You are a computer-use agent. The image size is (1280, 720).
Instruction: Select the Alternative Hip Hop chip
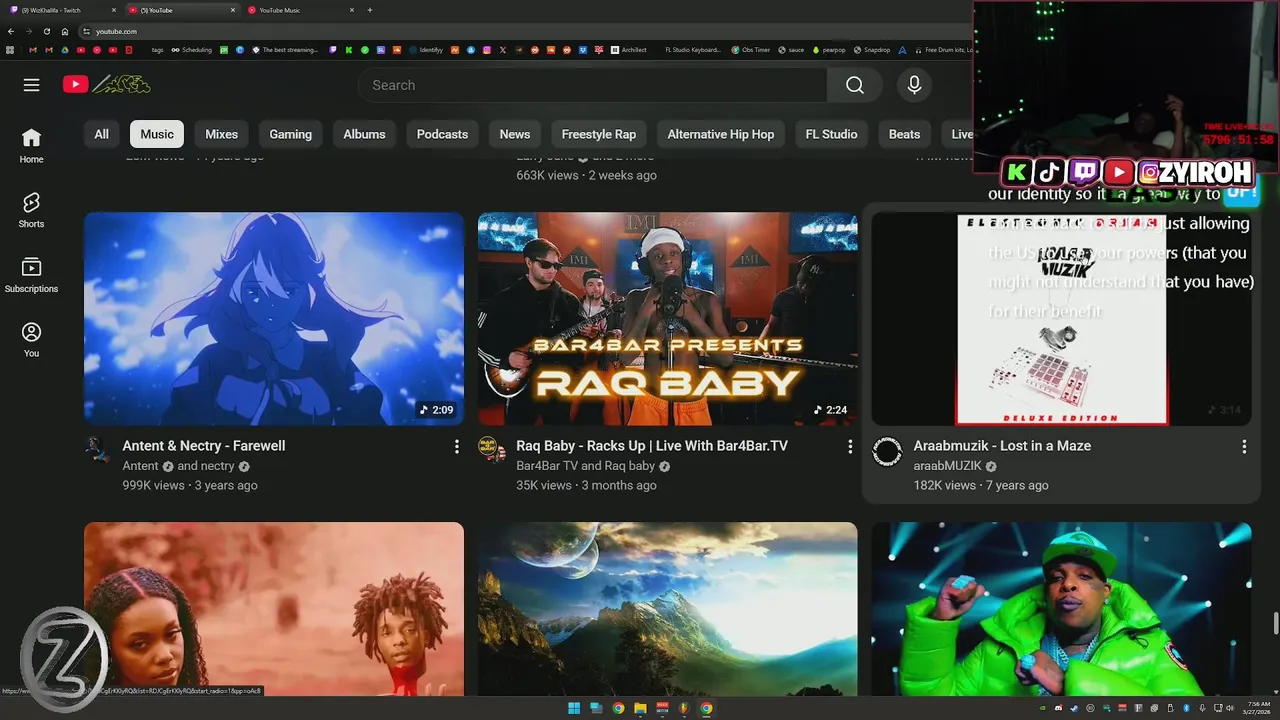coord(721,134)
